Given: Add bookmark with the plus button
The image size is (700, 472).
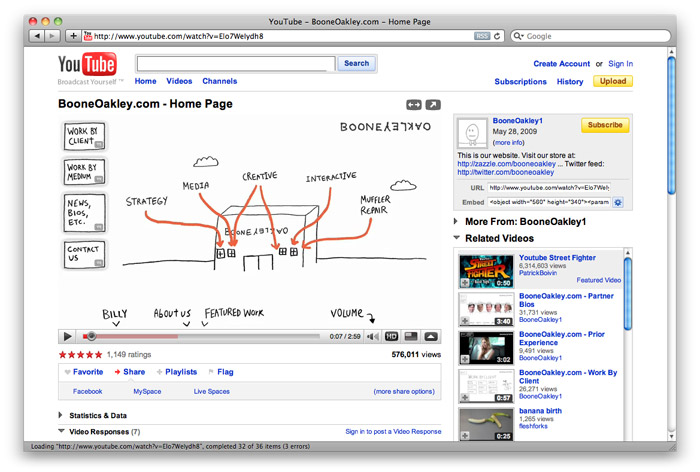Looking at the screenshot, I should (x=73, y=36).
